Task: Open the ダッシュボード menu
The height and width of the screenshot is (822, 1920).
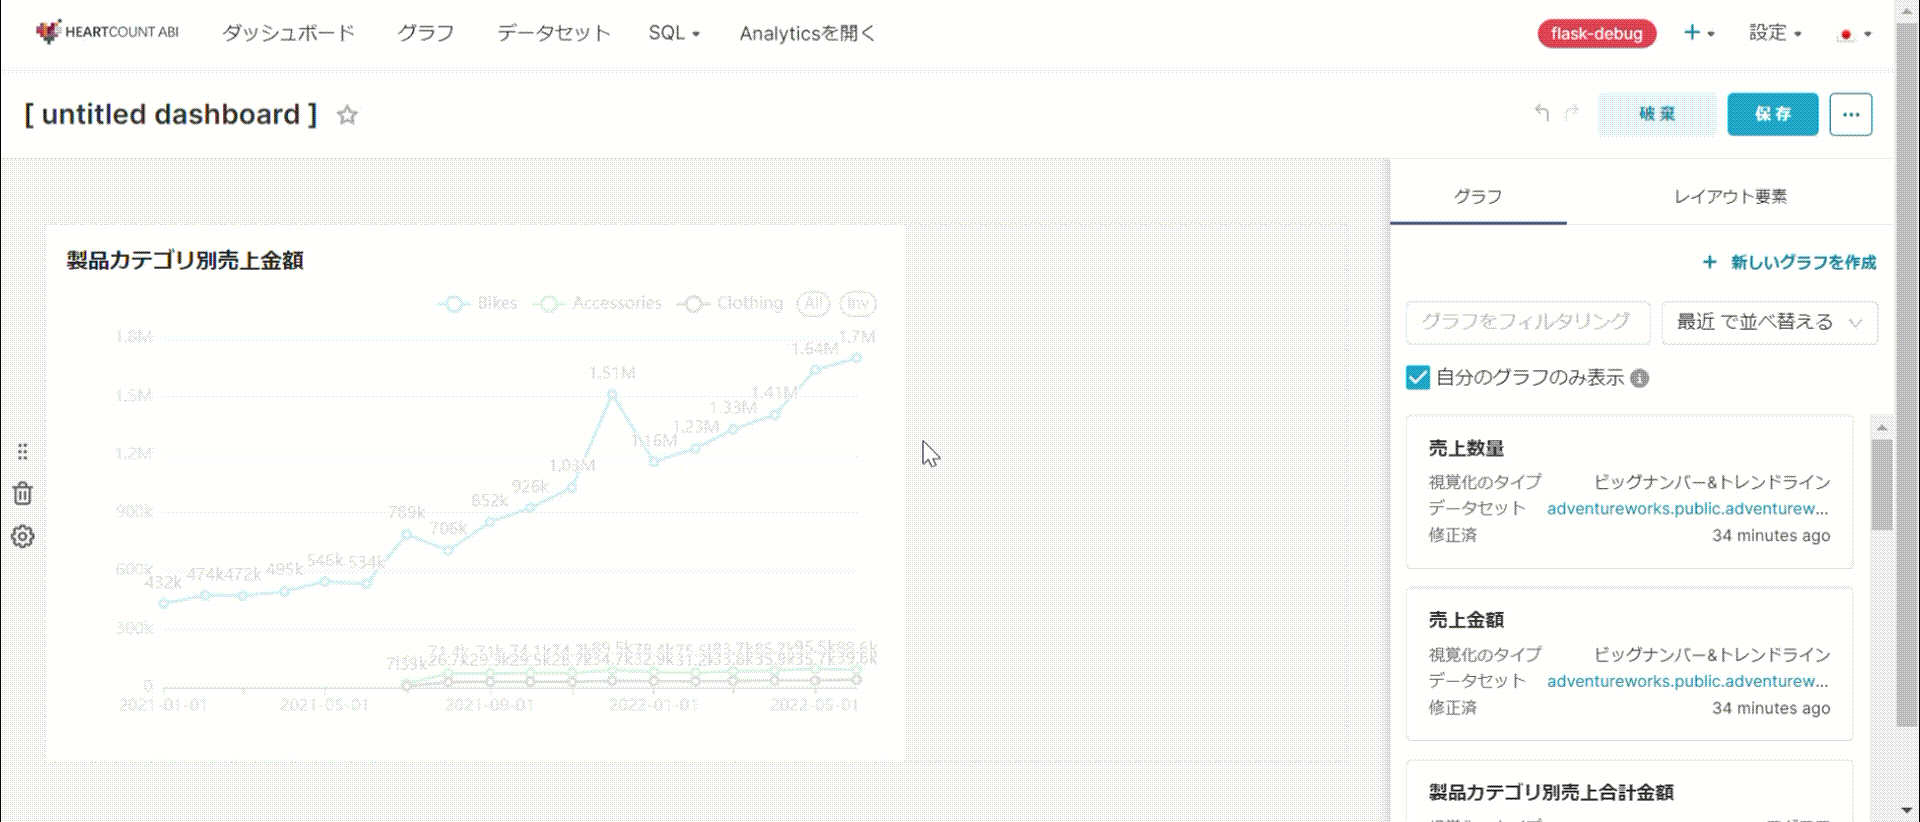Action: click(x=288, y=33)
